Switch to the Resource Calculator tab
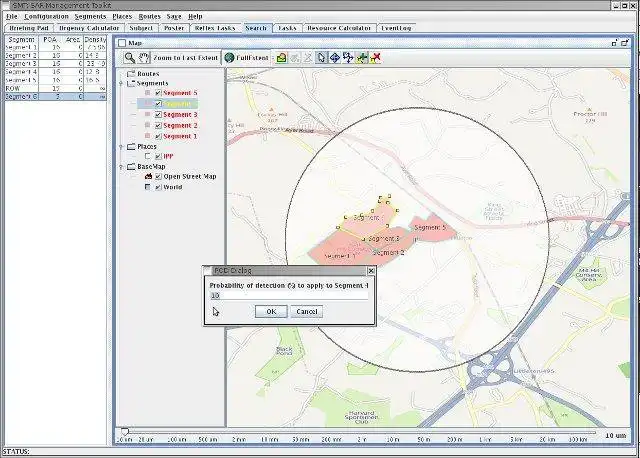640x458 pixels. tap(339, 28)
